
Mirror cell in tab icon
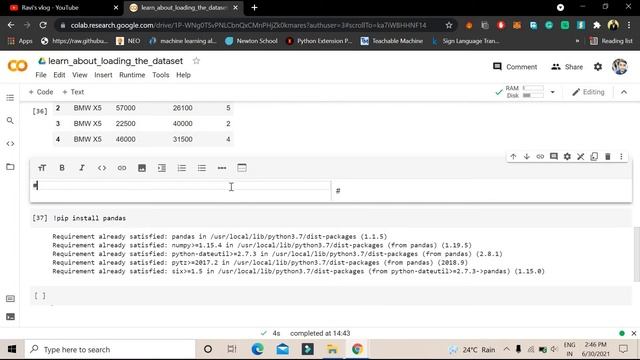coord(594,156)
